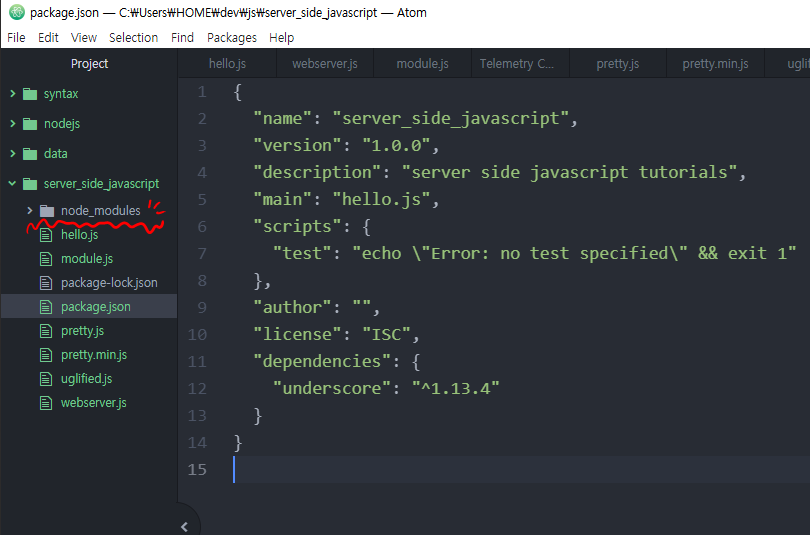Open pretty.min.js from the tree

[94, 355]
